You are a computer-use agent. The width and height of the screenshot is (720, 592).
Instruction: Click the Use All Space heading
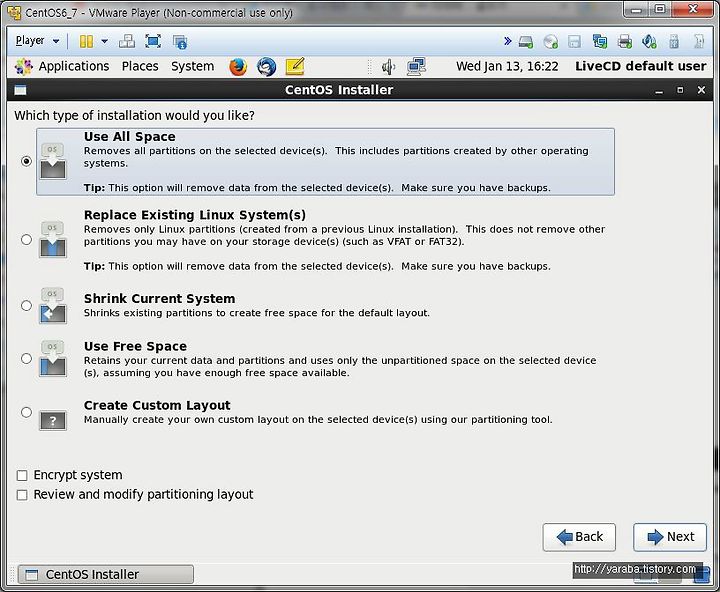[129, 137]
